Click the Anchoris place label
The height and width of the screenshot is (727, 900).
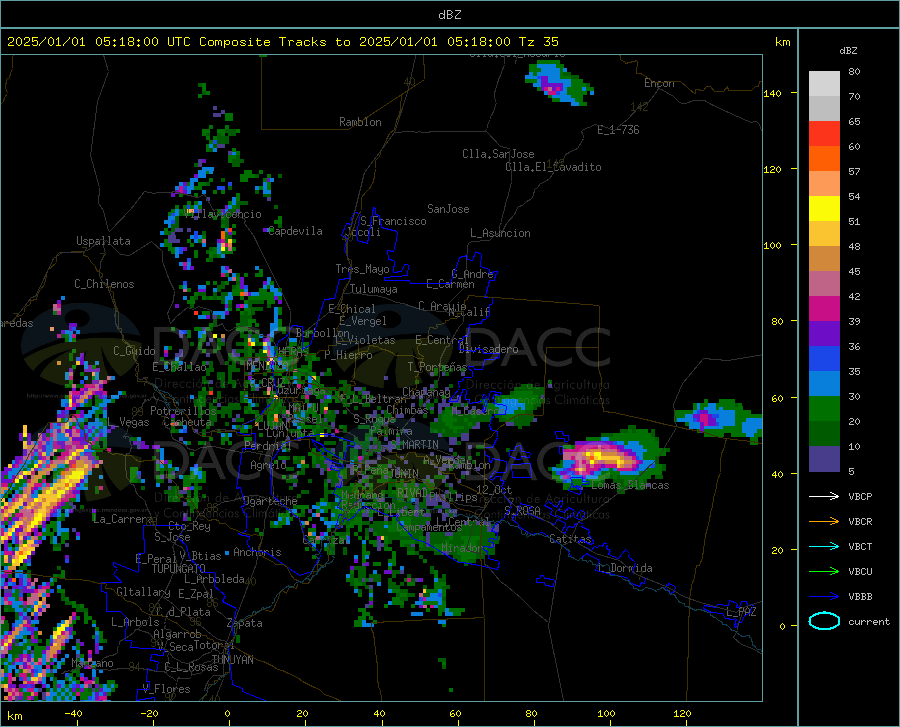pos(257,552)
